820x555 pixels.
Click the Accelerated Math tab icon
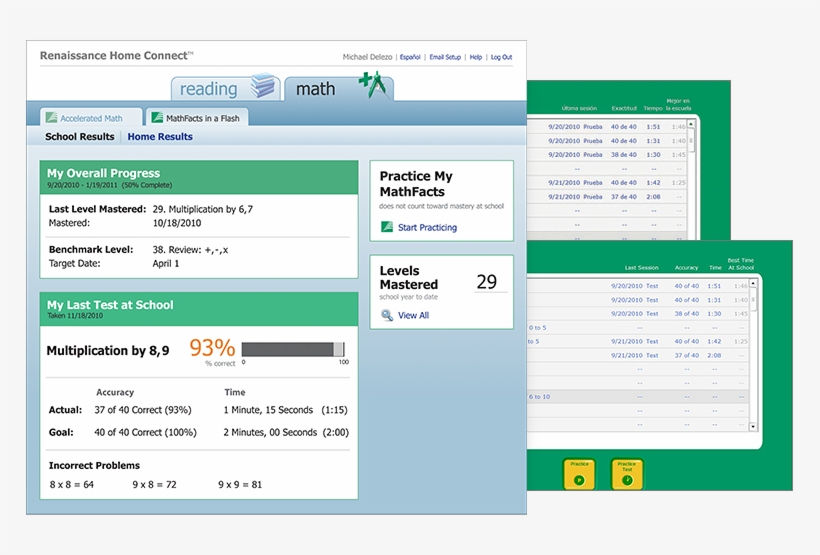coord(52,118)
